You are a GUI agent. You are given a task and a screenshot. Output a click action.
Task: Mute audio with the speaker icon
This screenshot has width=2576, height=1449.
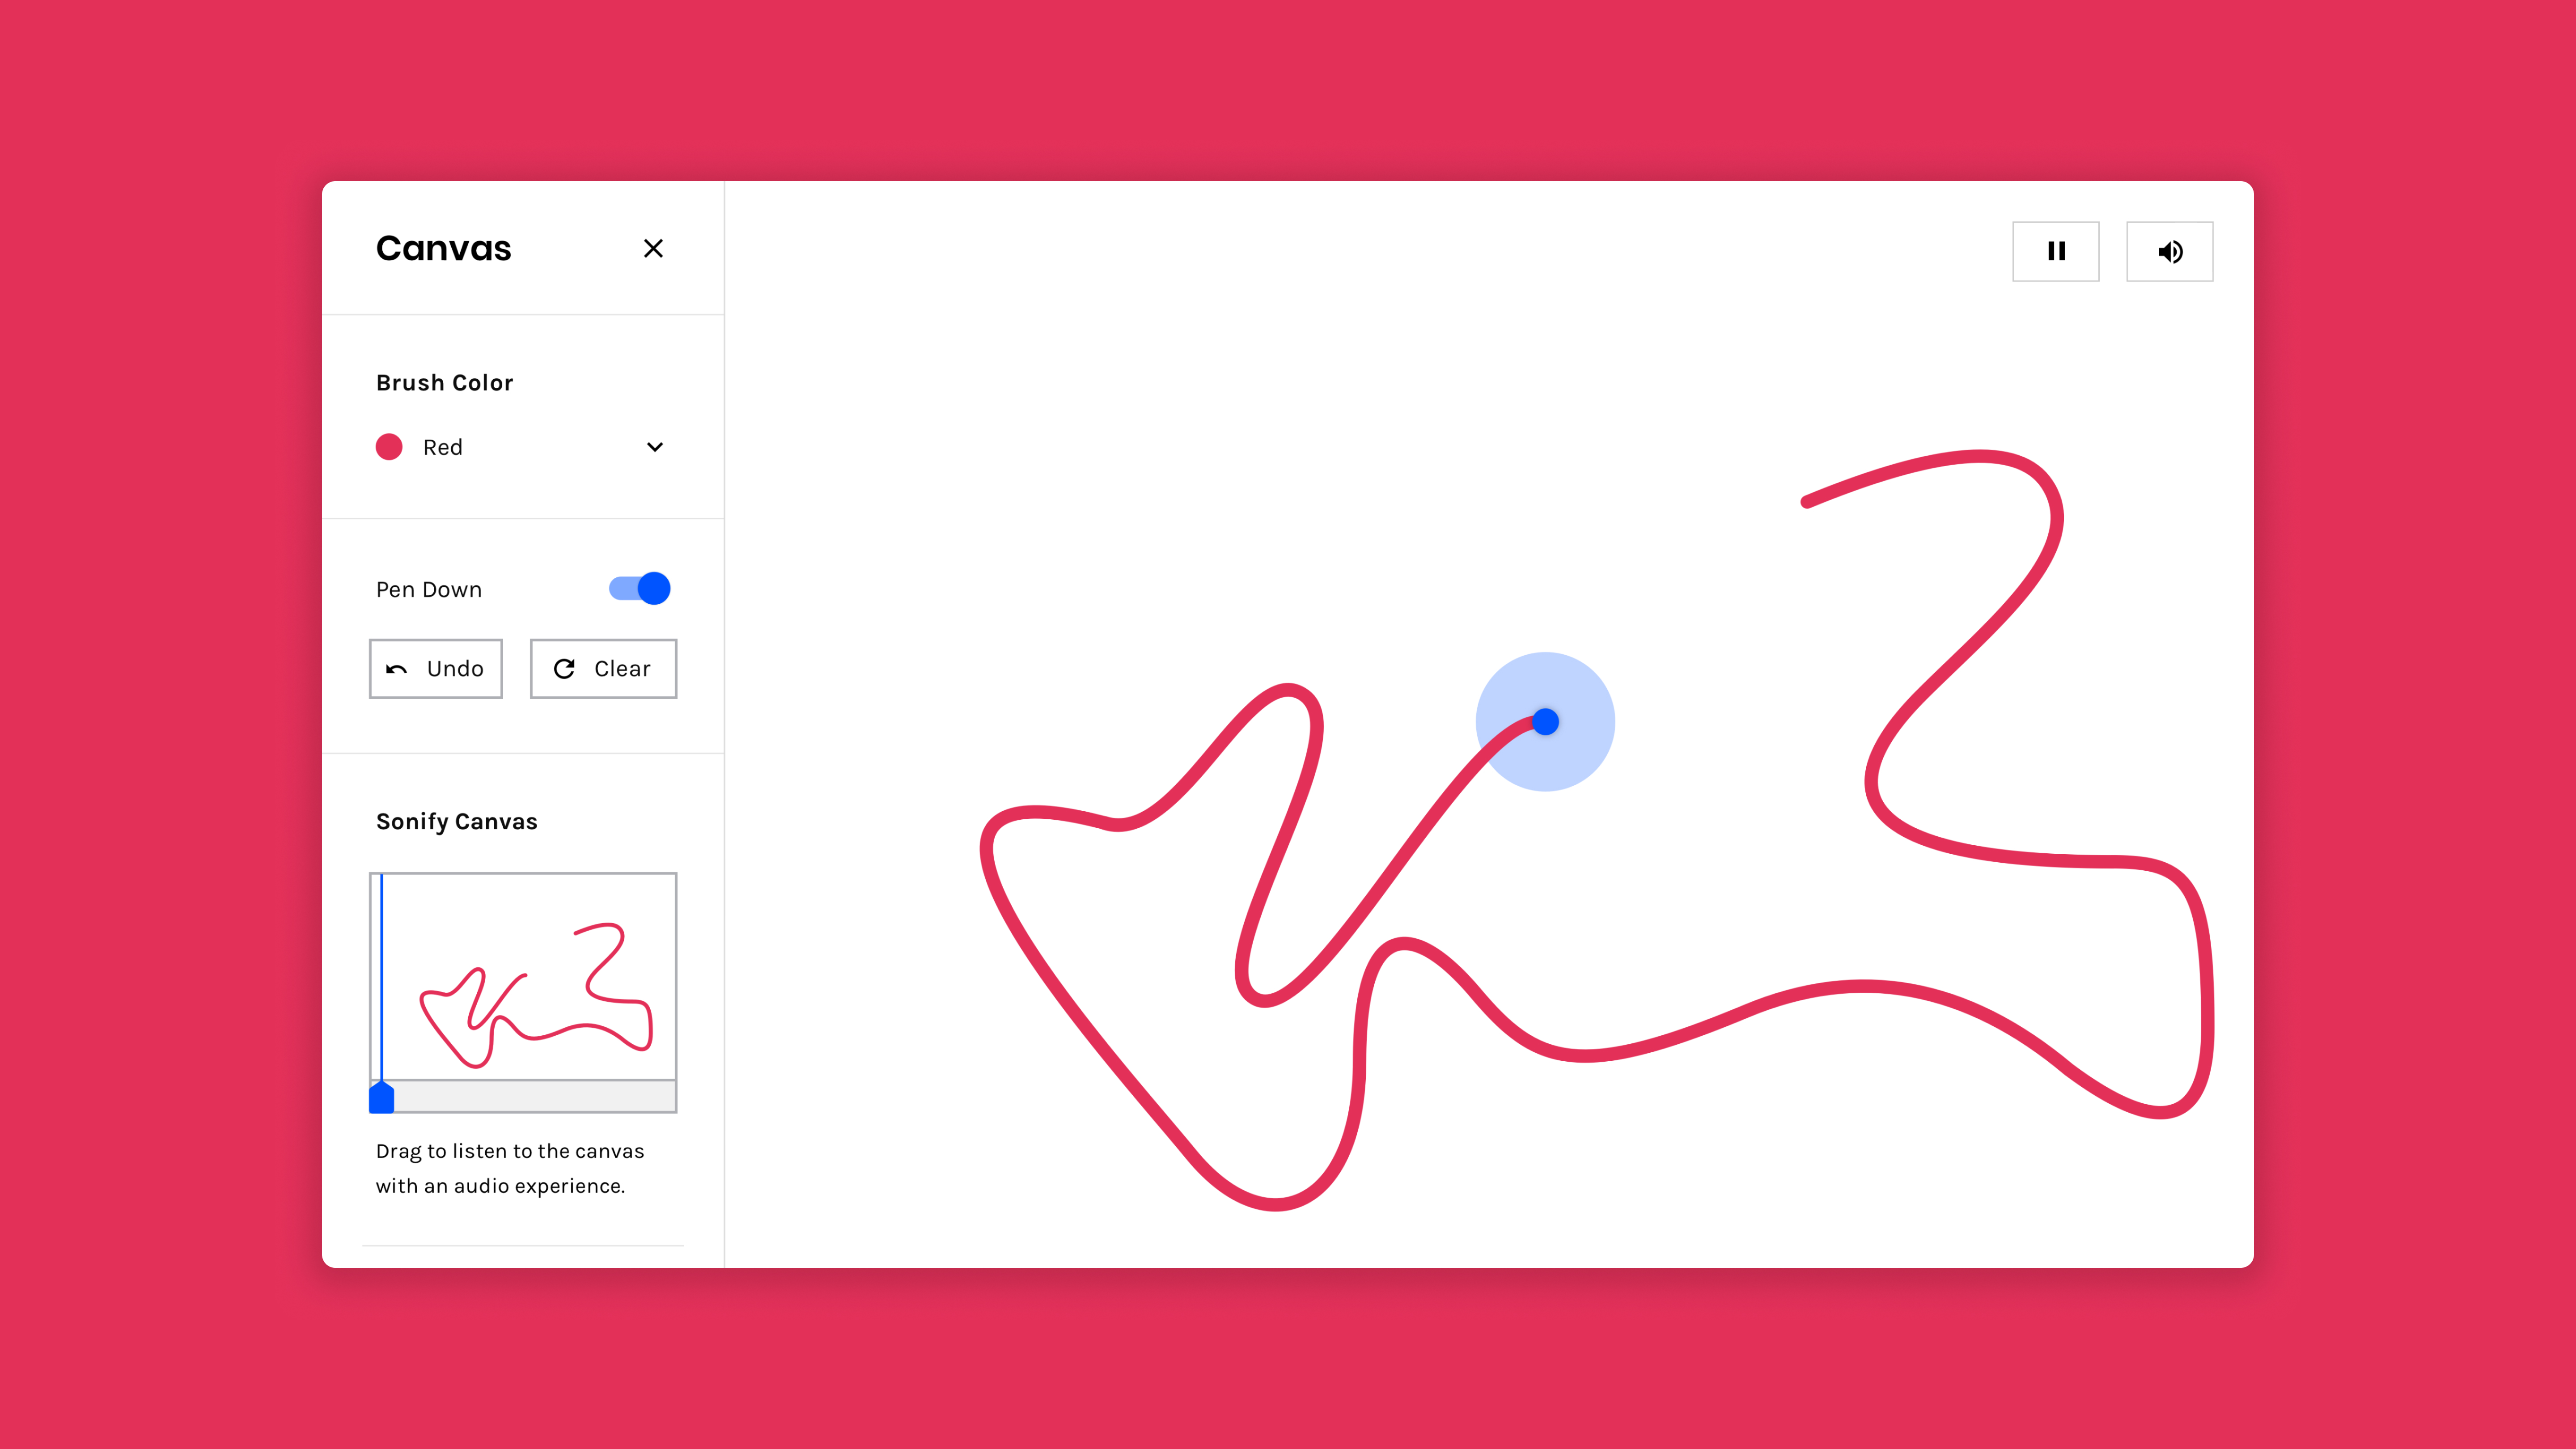click(x=2169, y=251)
